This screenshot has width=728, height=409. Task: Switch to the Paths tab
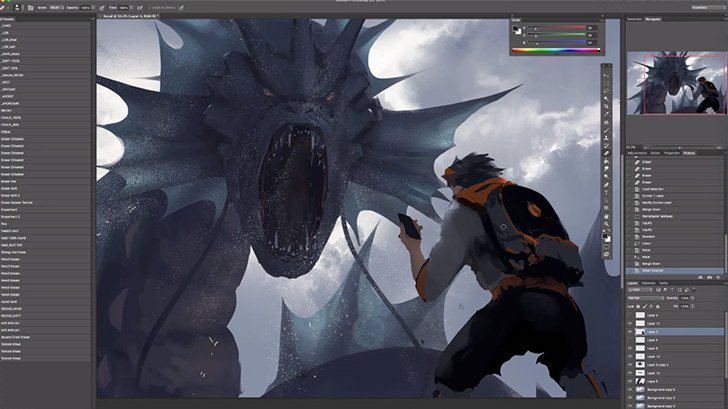[x=663, y=283]
